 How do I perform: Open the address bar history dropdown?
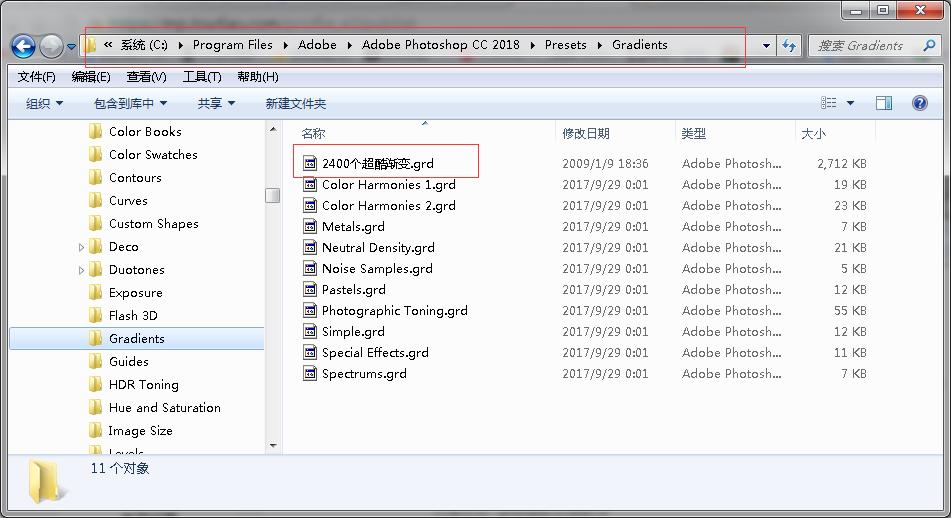click(767, 45)
